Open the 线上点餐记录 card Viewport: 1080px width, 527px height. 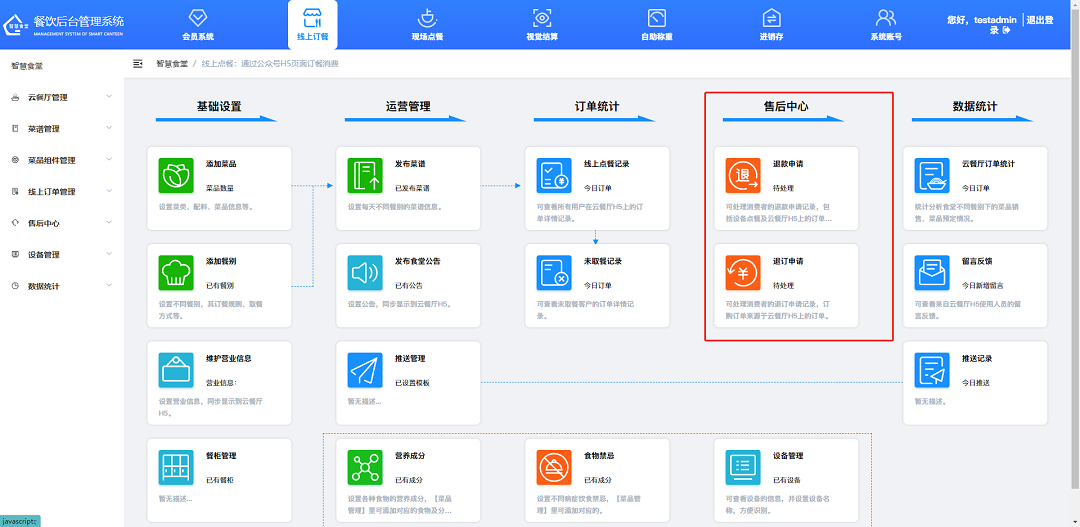pyautogui.click(x=597, y=188)
